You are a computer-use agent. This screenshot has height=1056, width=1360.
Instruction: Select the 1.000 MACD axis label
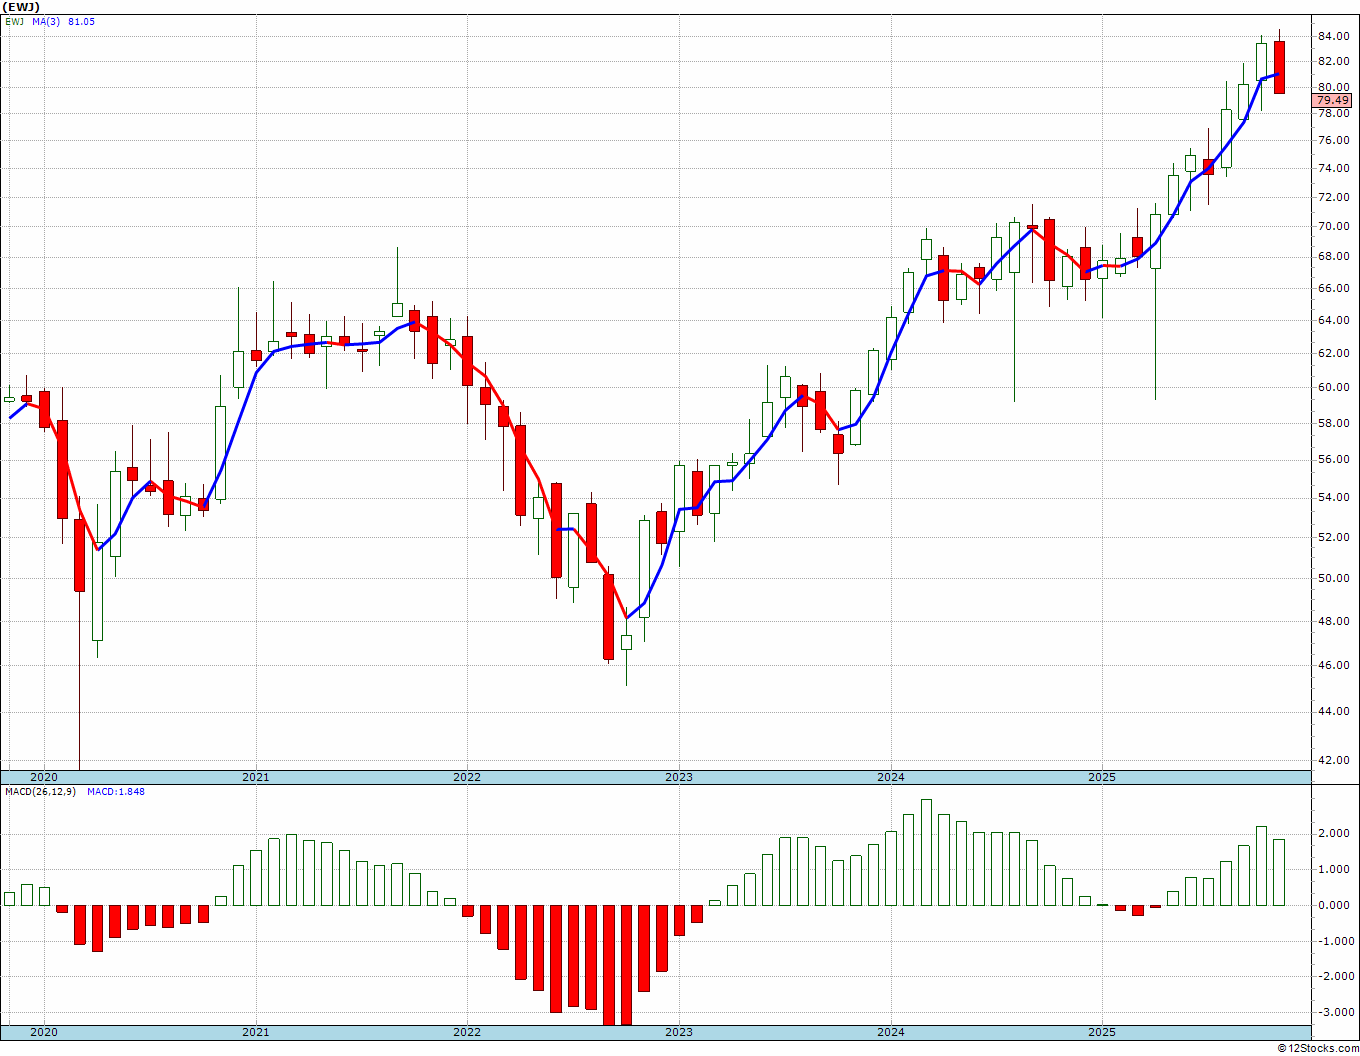[x=1335, y=870]
